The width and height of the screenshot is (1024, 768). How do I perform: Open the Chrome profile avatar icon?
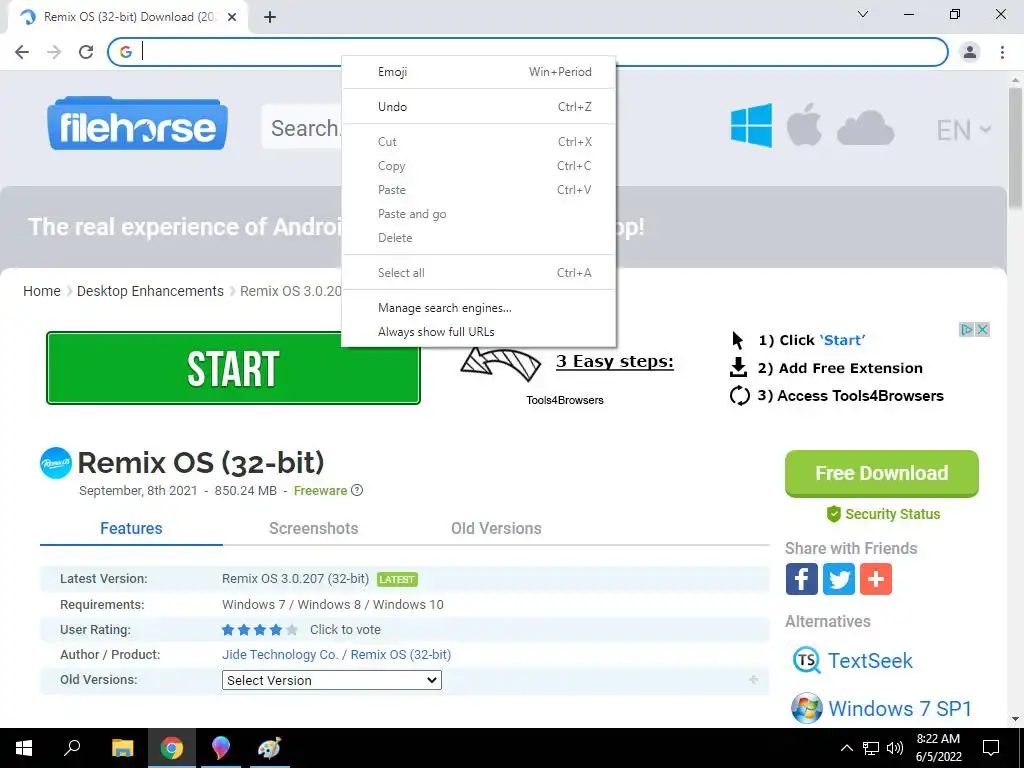970,52
